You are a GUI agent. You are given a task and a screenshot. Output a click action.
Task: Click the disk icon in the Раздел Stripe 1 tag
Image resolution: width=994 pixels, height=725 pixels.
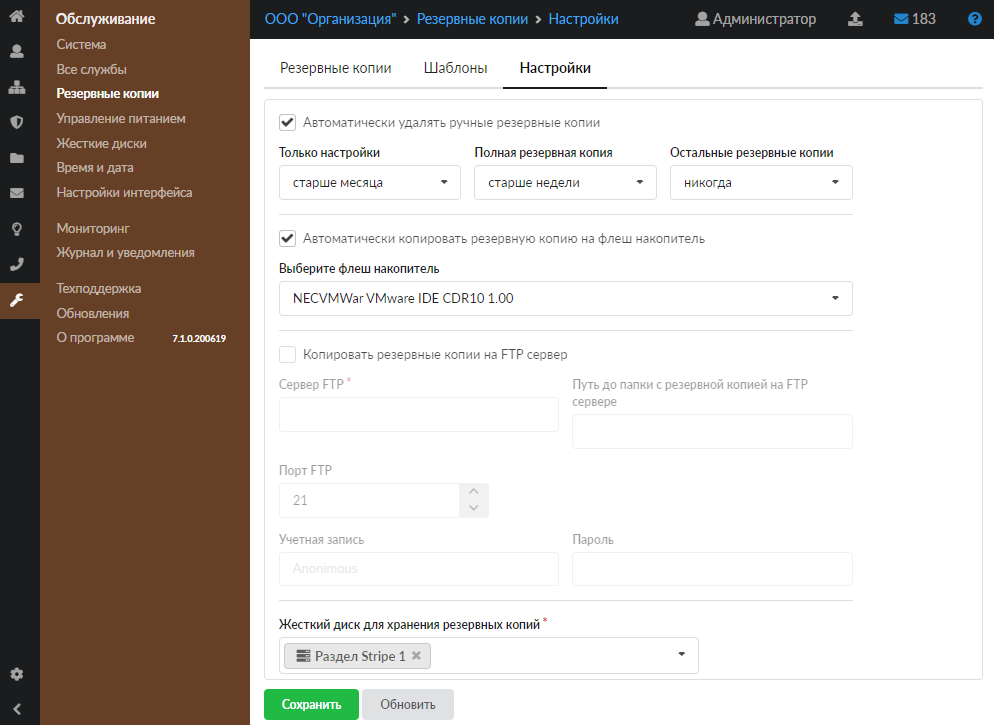[304, 656]
